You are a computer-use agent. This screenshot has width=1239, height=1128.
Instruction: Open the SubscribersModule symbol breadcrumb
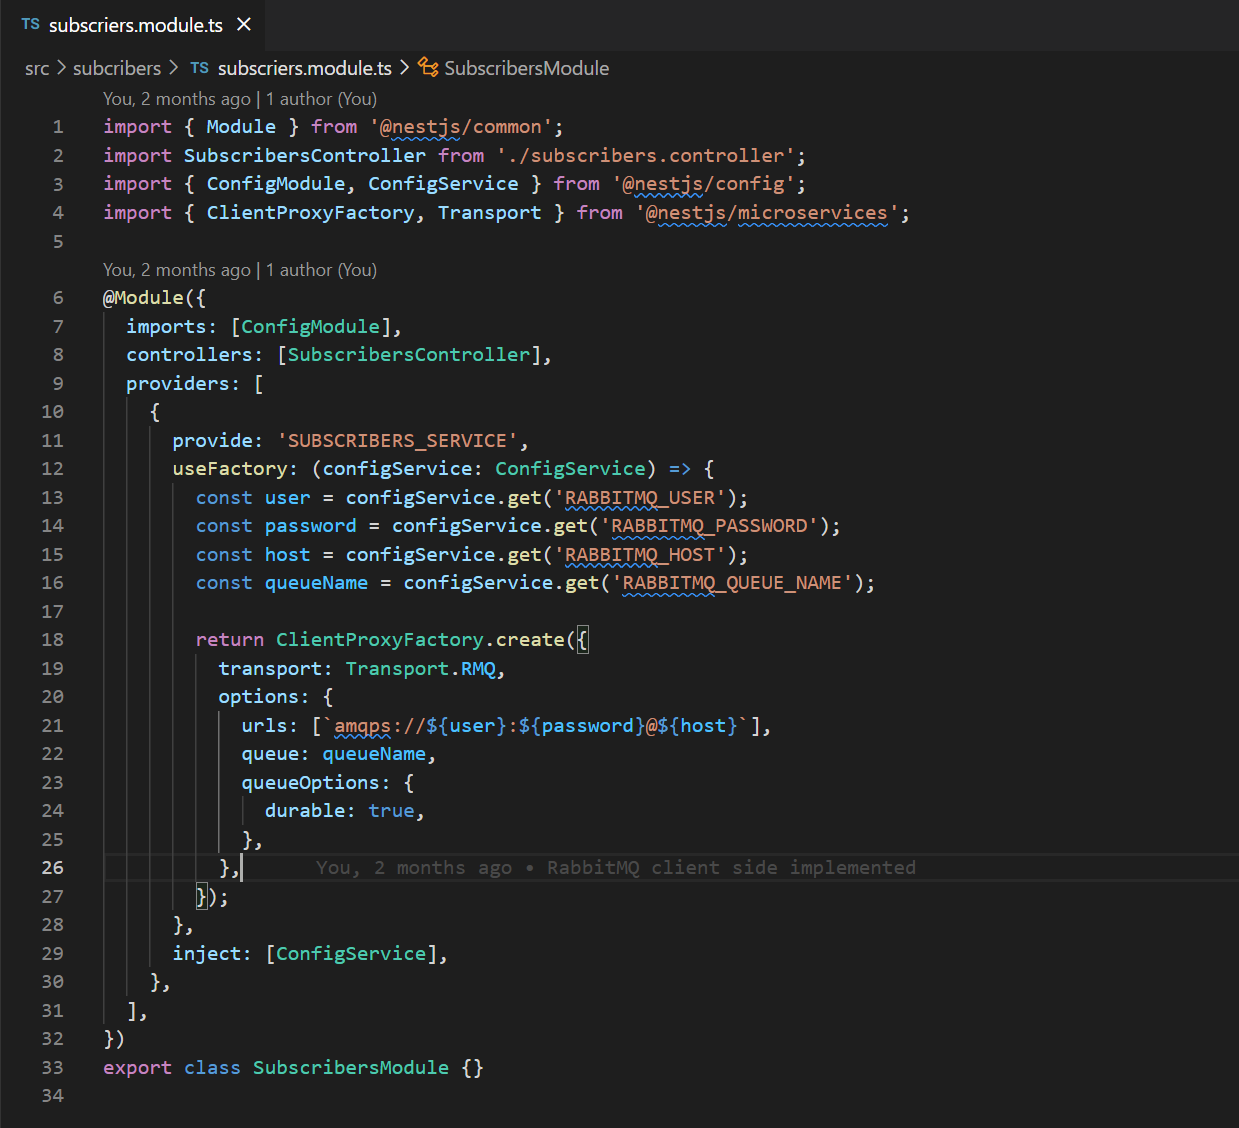point(527,68)
